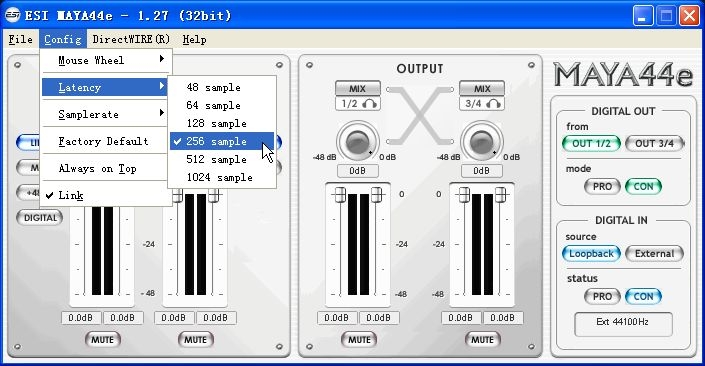Screen dimensions: 705x366
Task: Open the Help menu
Action: 194,40
